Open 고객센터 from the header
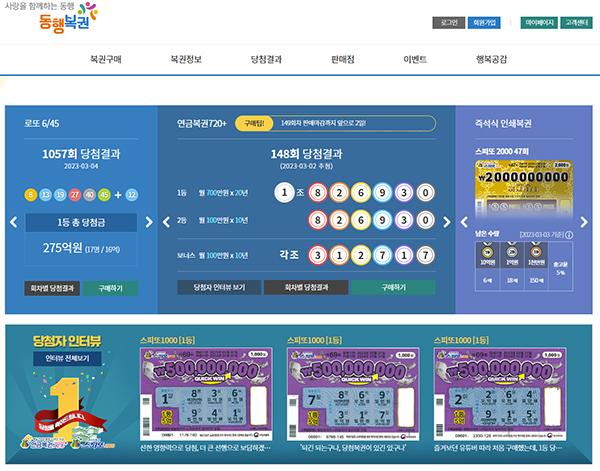This screenshot has height=471, width=600. point(576,23)
